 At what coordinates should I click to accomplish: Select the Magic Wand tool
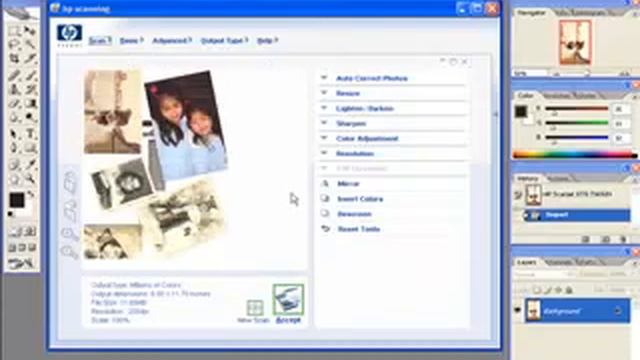29,44
